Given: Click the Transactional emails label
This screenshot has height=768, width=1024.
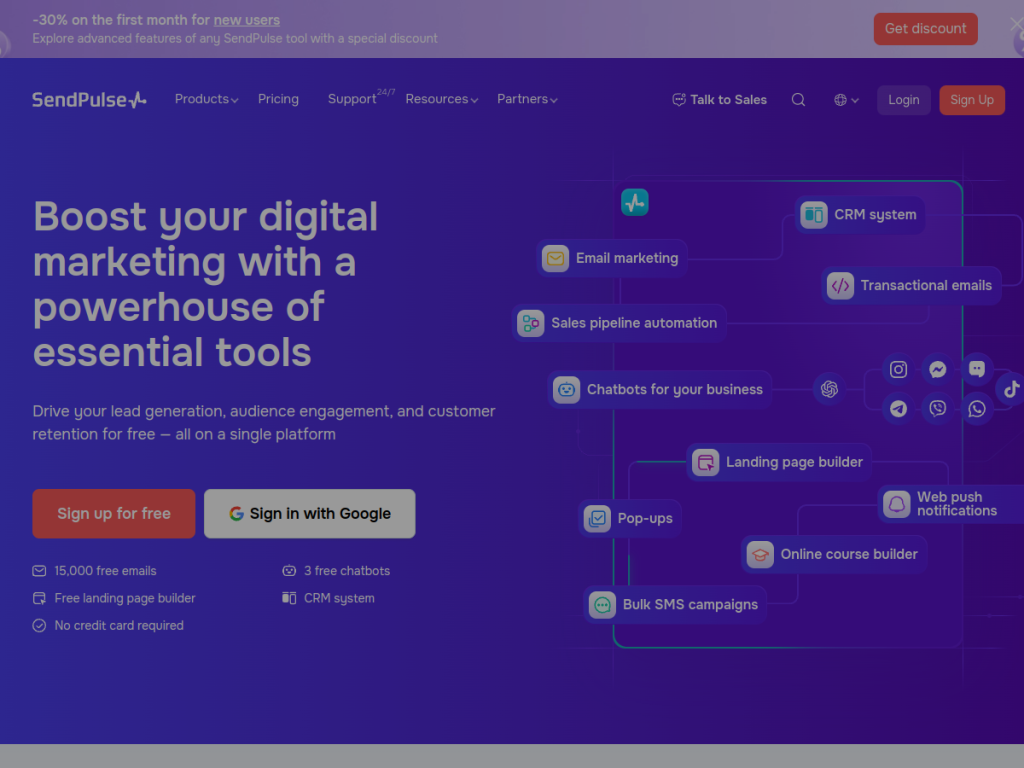Looking at the screenshot, I should [x=926, y=285].
